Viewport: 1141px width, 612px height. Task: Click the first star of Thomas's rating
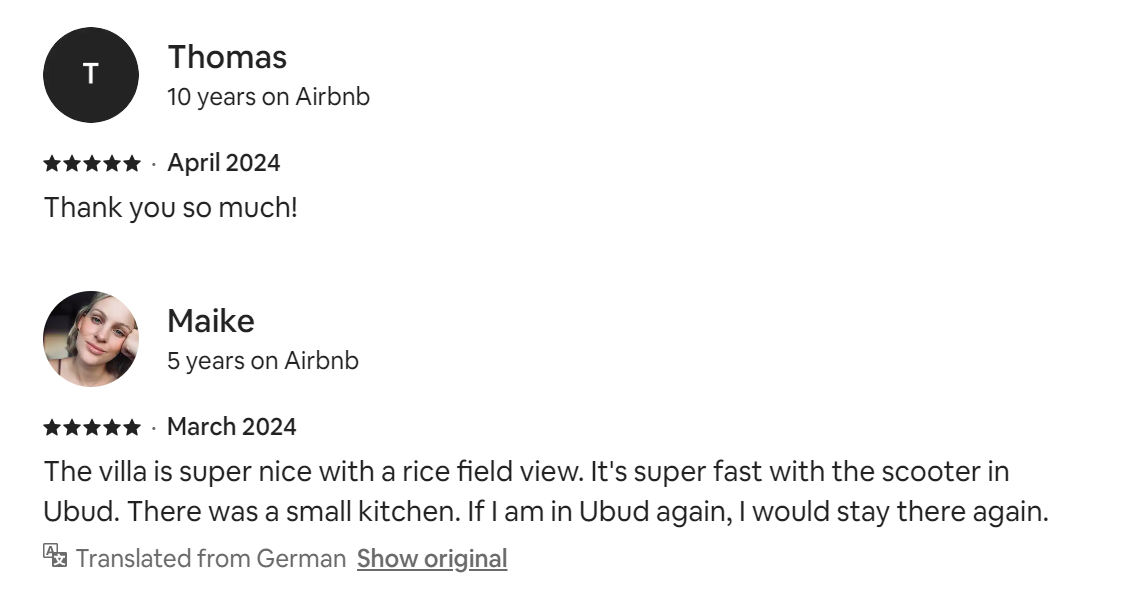pyautogui.click(x=52, y=163)
